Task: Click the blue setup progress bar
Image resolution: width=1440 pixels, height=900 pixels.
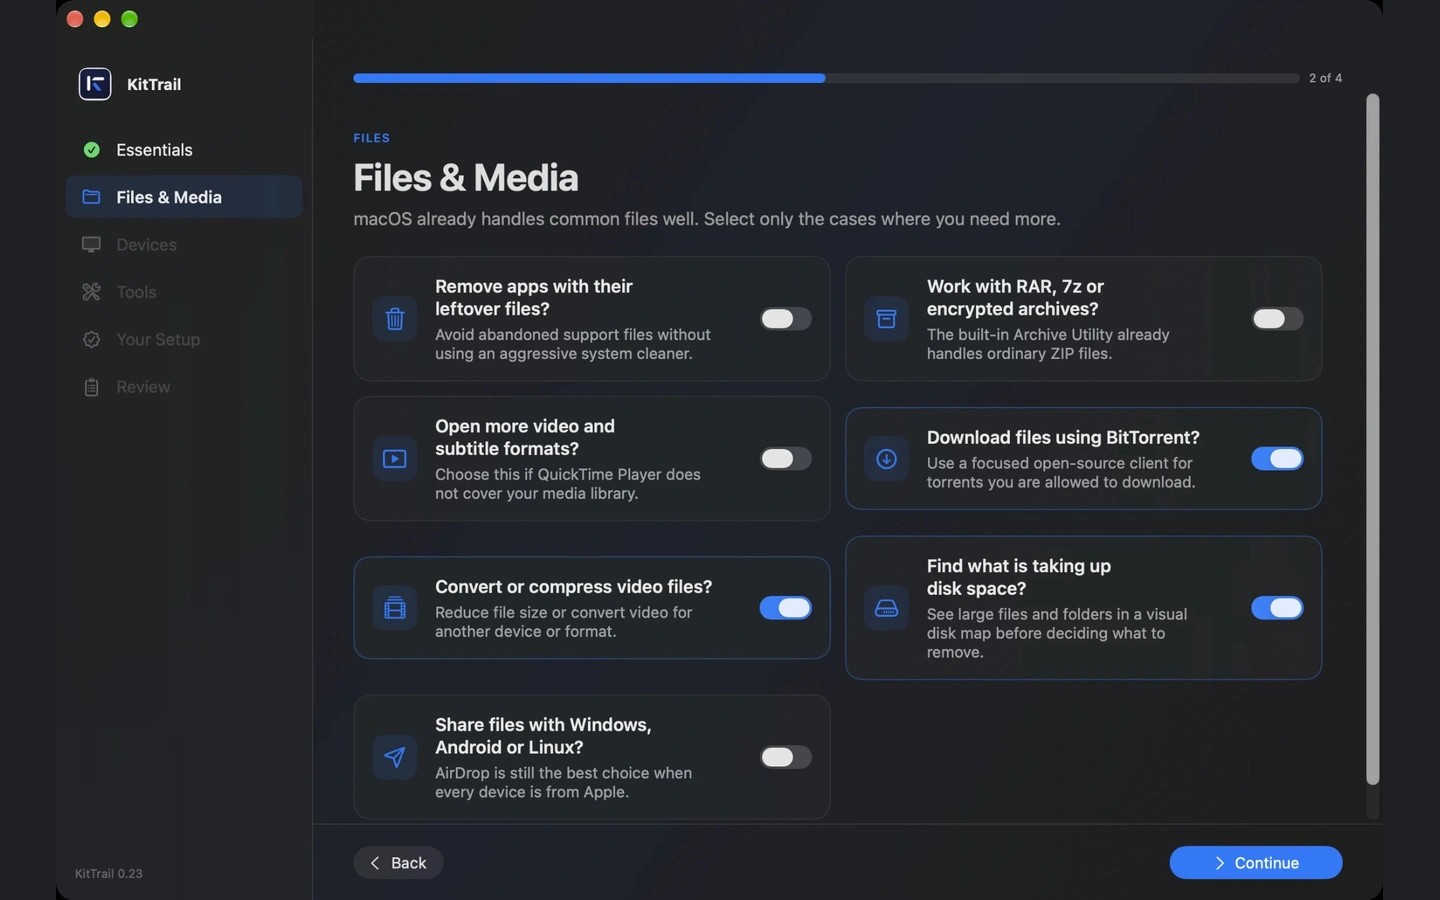Action: [826, 78]
